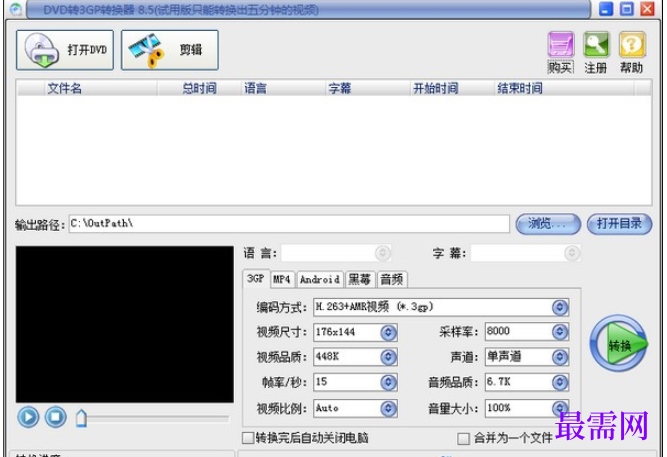Viewport: 667px width, 457px height.
Task: Click the 文件名 column header
Action: coord(101,89)
